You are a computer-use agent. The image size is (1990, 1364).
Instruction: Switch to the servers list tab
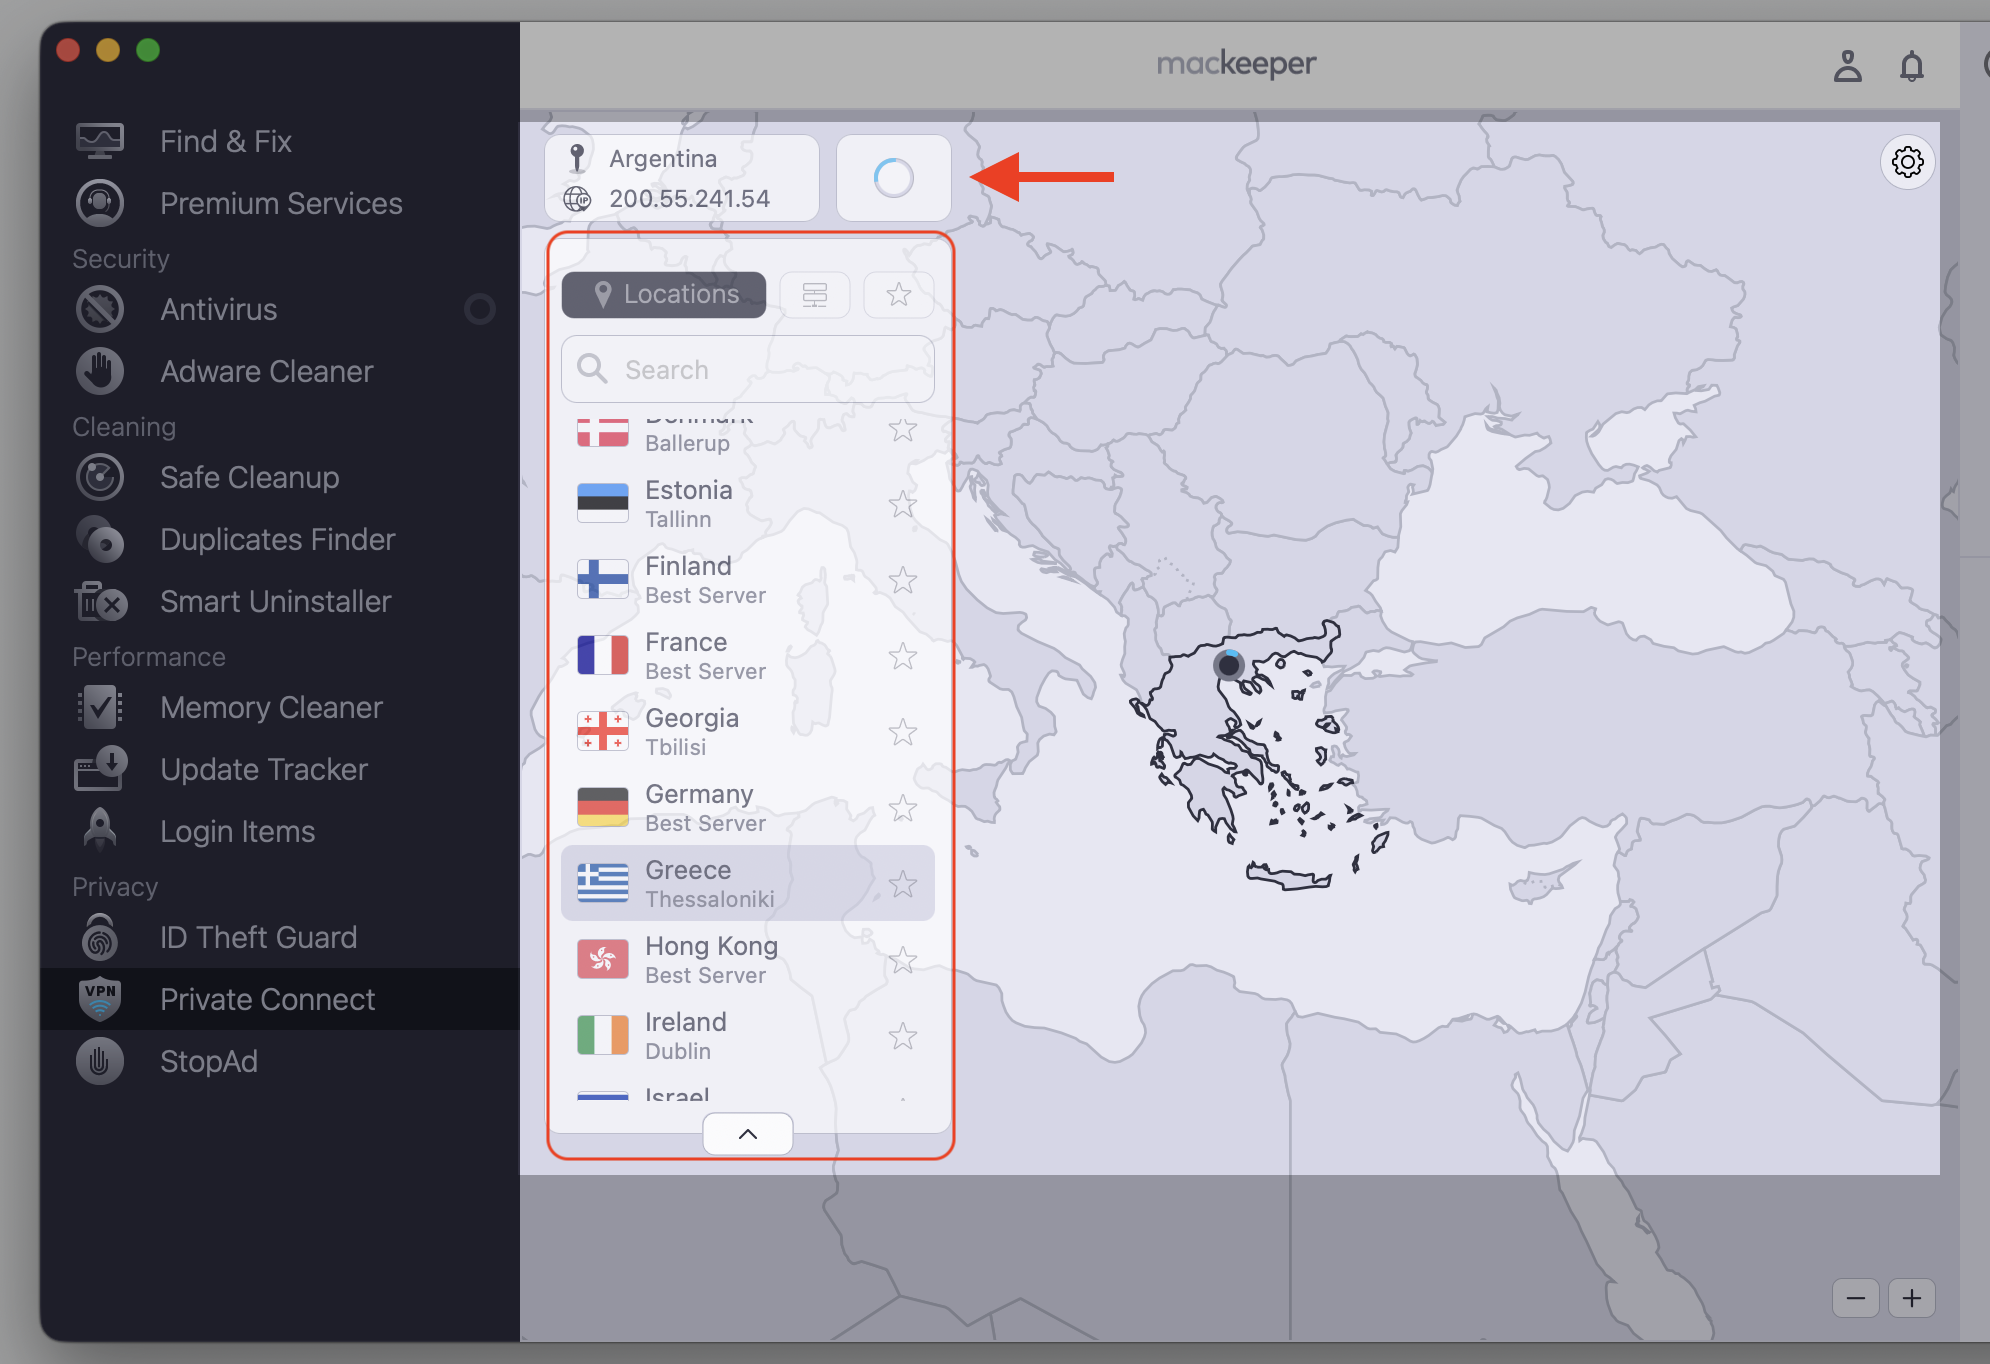point(815,294)
